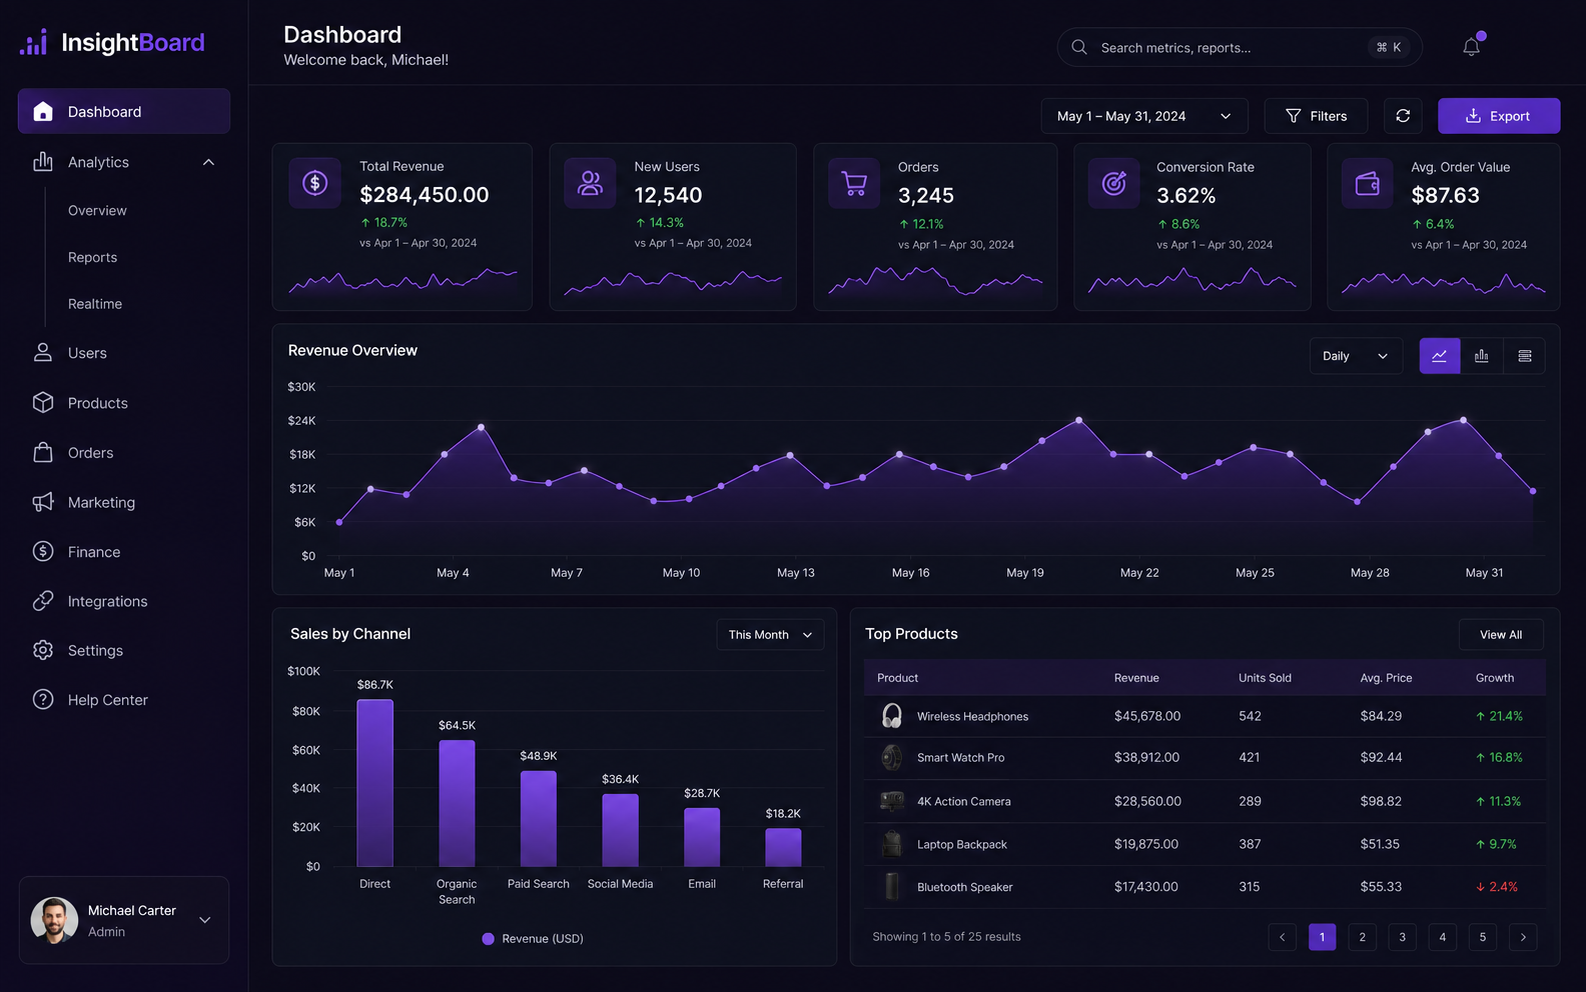Sort table by Avg. Price column header
The height and width of the screenshot is (992, 1586).
click(x=1386, y=678)
